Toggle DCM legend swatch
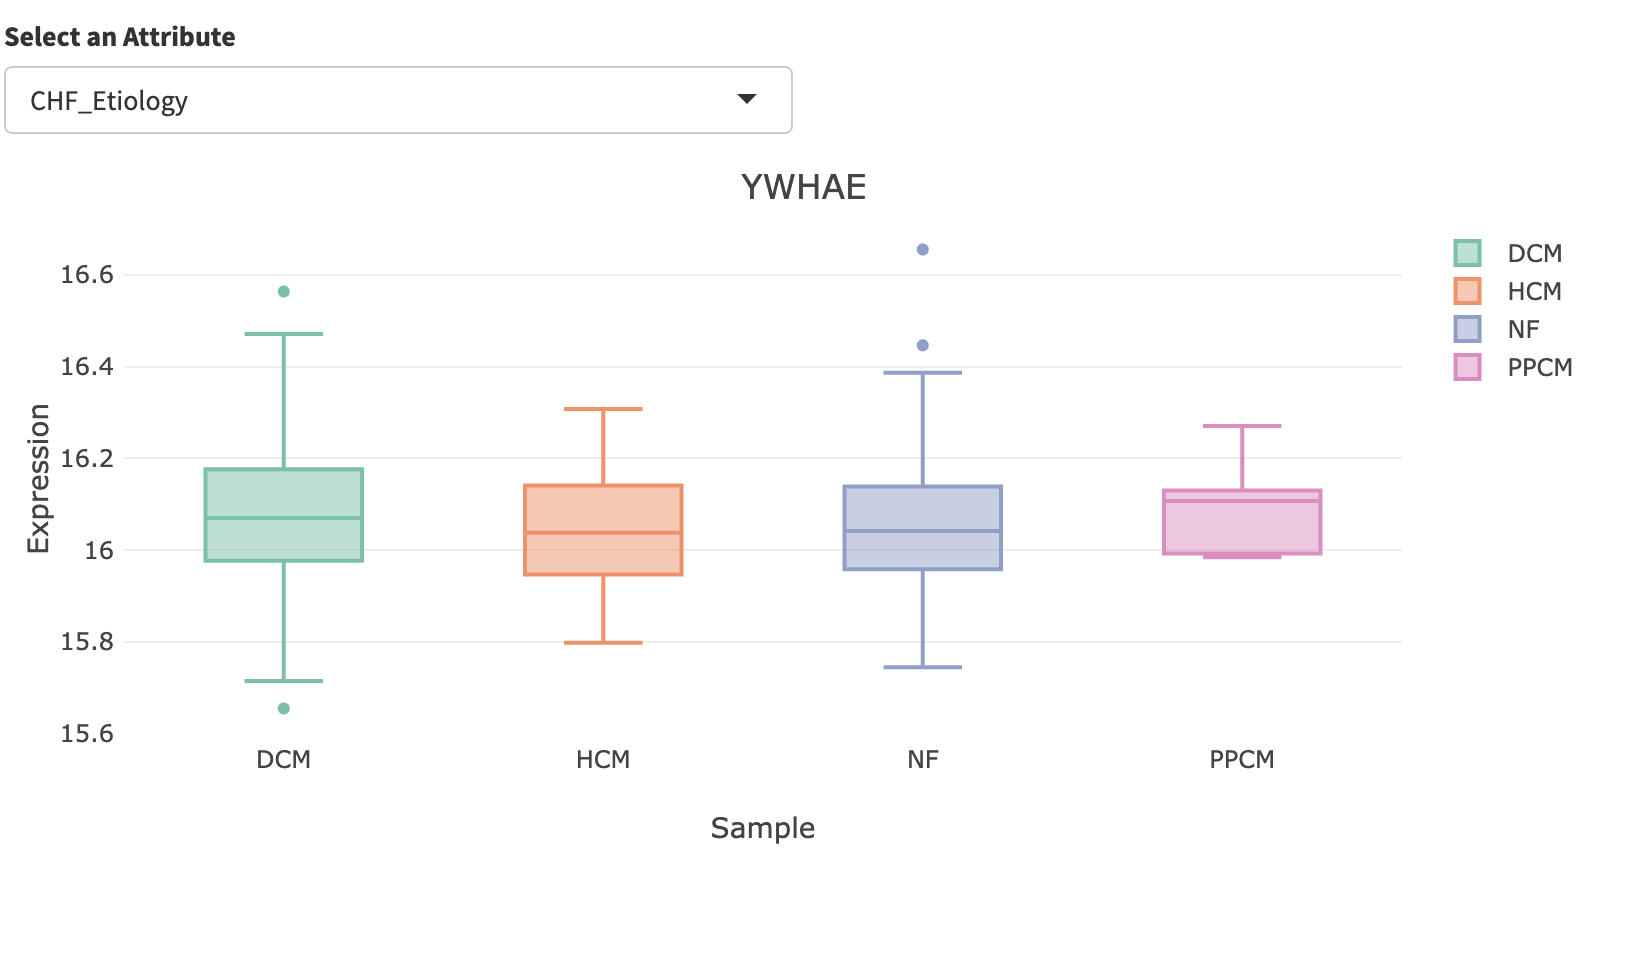 pos(1467,253)
